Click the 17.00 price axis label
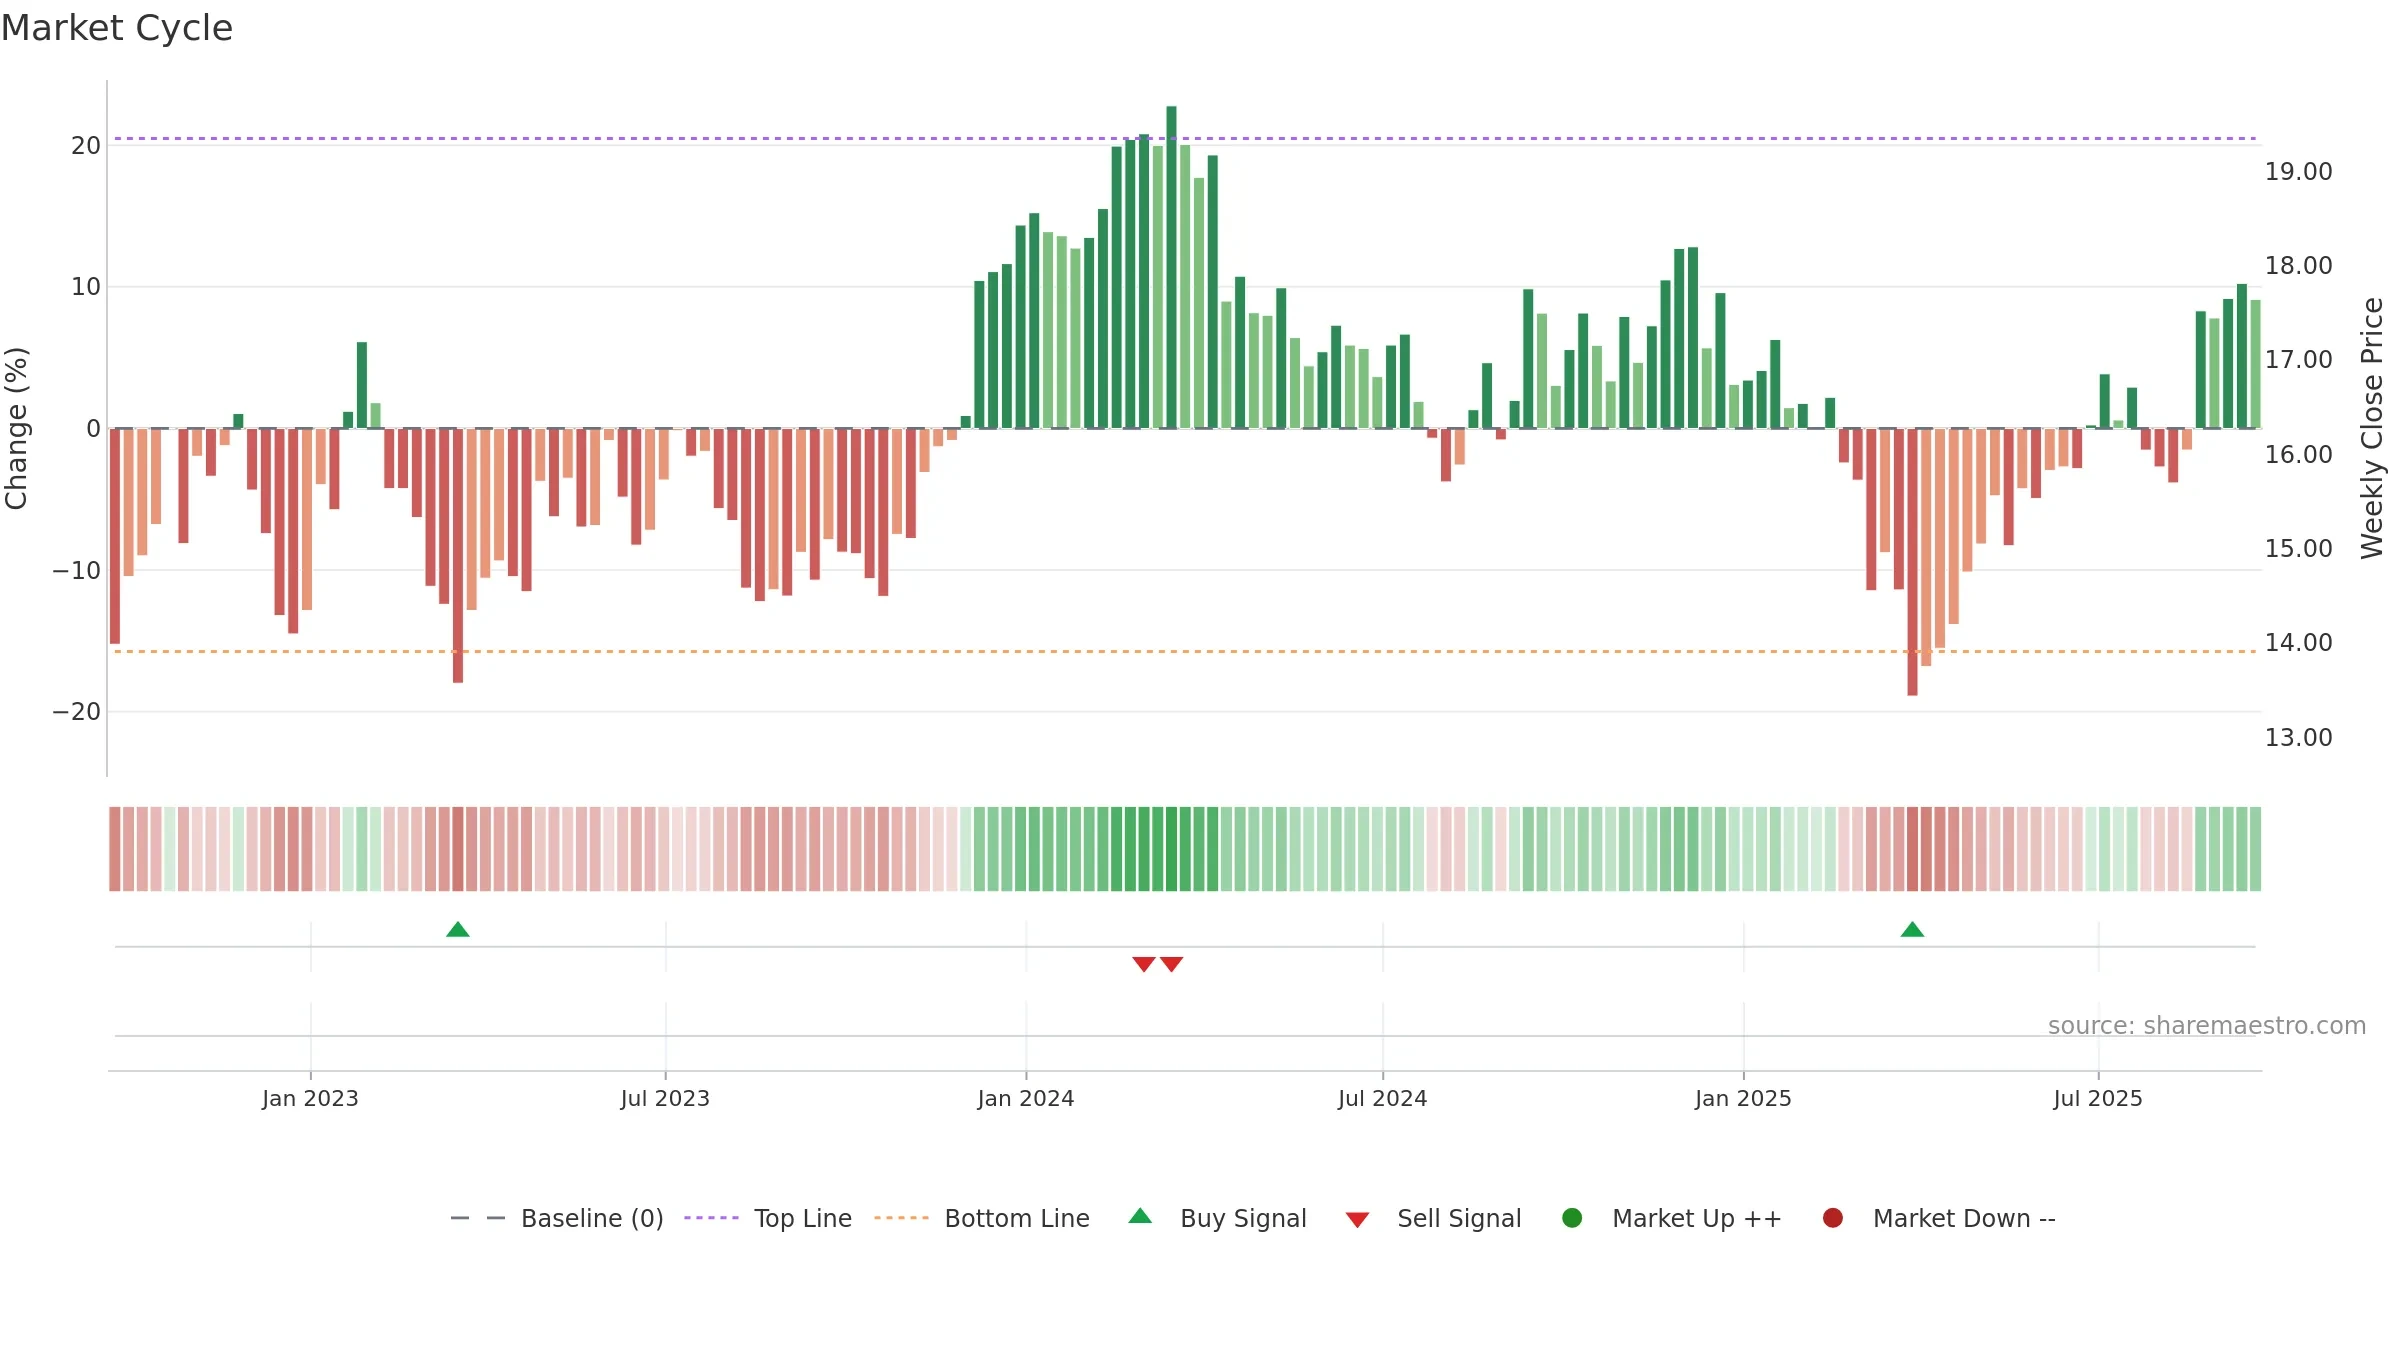Image resolution: width=2400 pixels, height=1350 pixels. click(x=2298, y=360)
